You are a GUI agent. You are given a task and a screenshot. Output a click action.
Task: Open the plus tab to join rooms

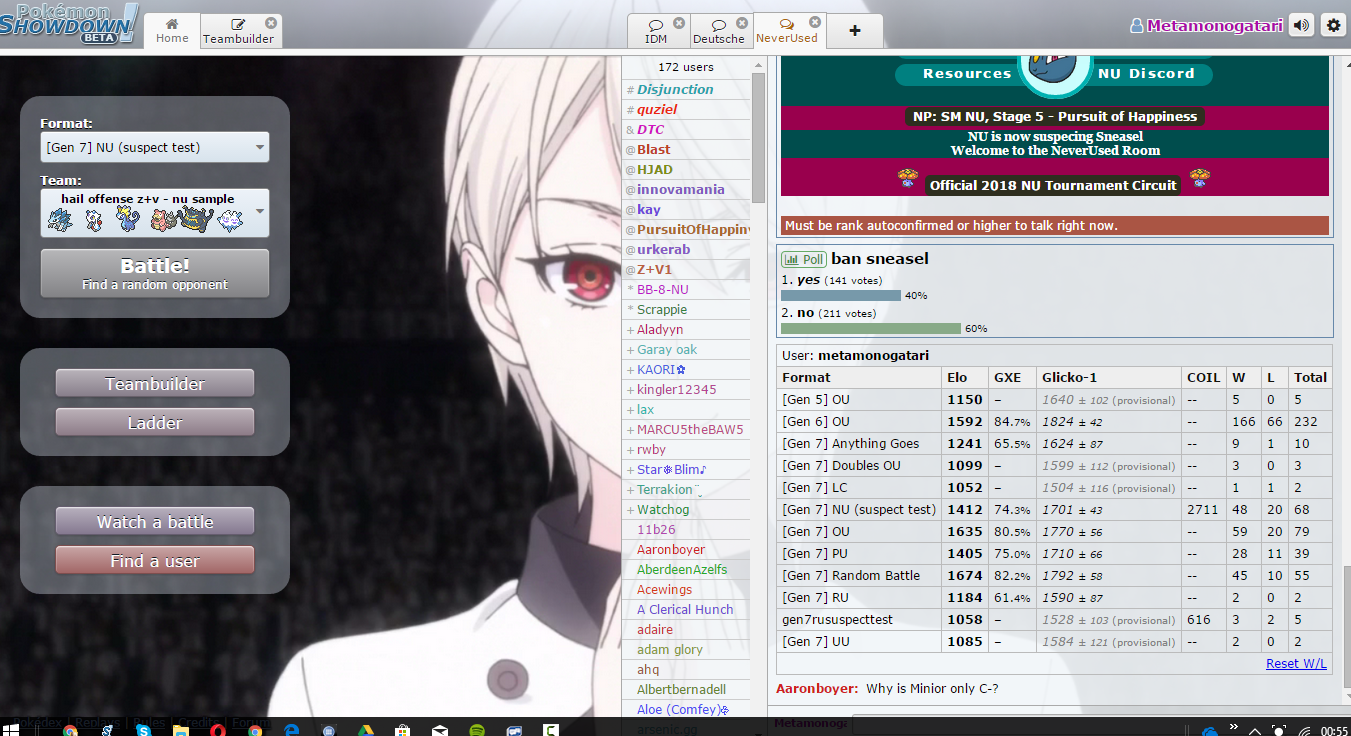point(855,31)
